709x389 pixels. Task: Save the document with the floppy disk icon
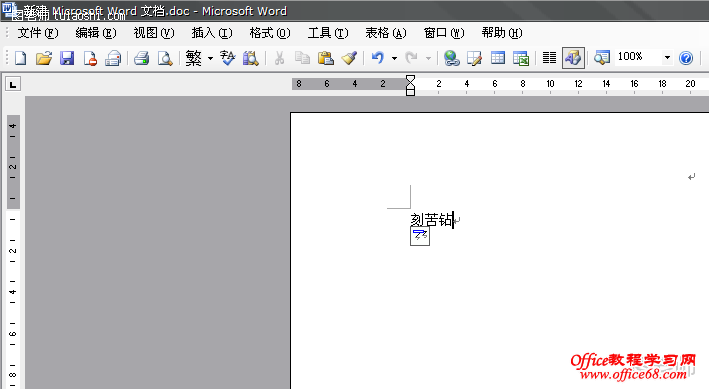click(67, 58)
